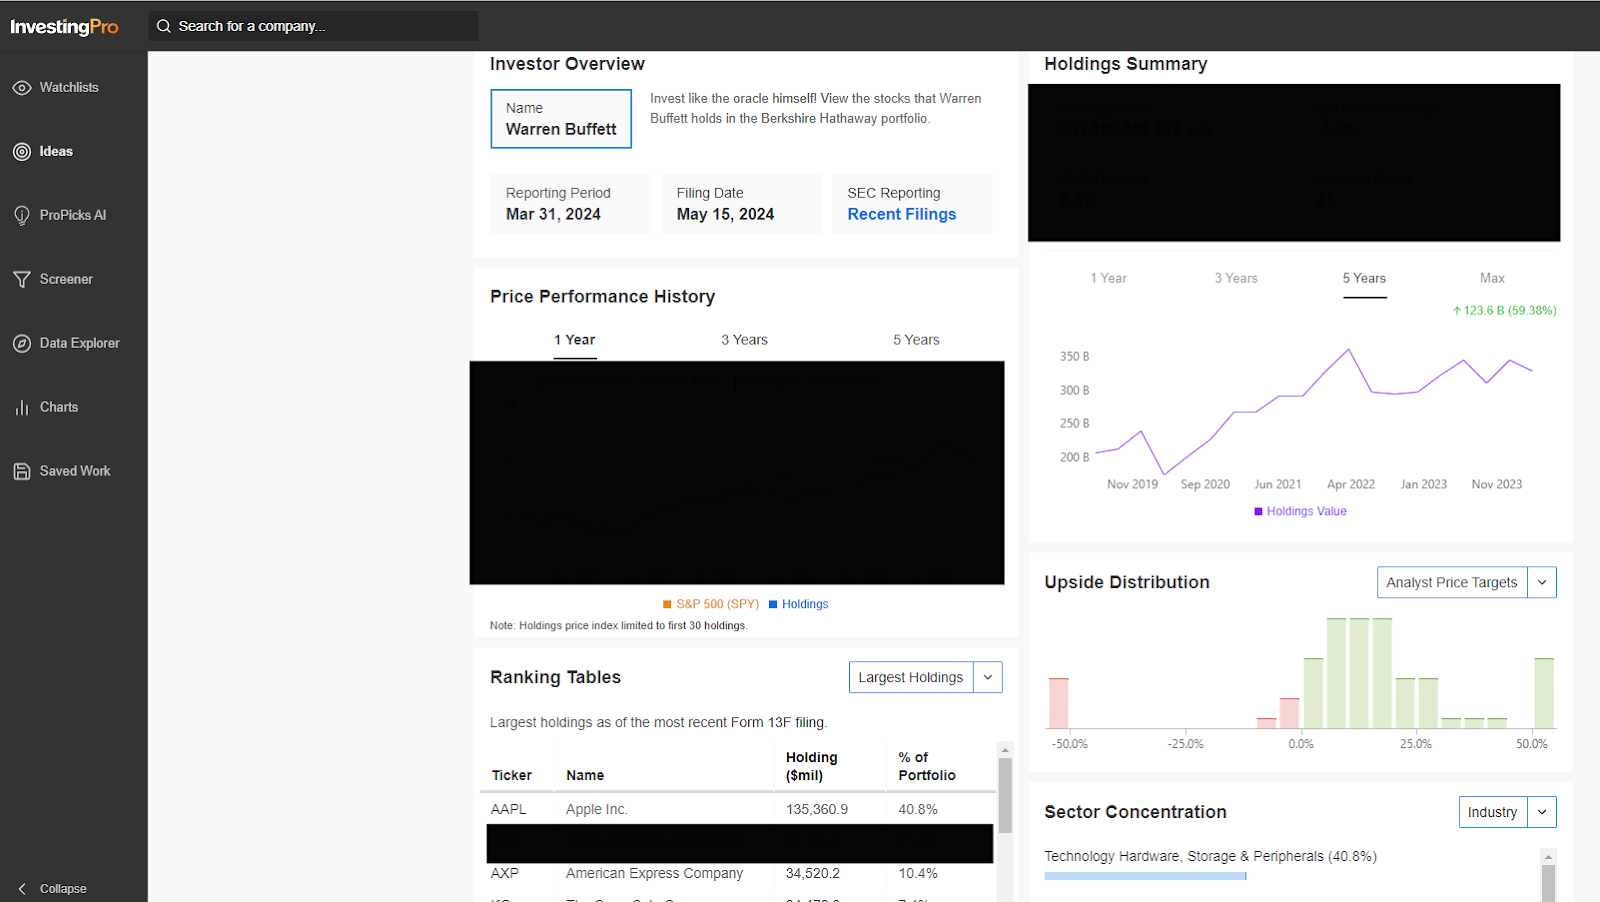Click ranking table scroll-up arrow
This screenshot has width=1600, height=902.
tap(1005, 750)
